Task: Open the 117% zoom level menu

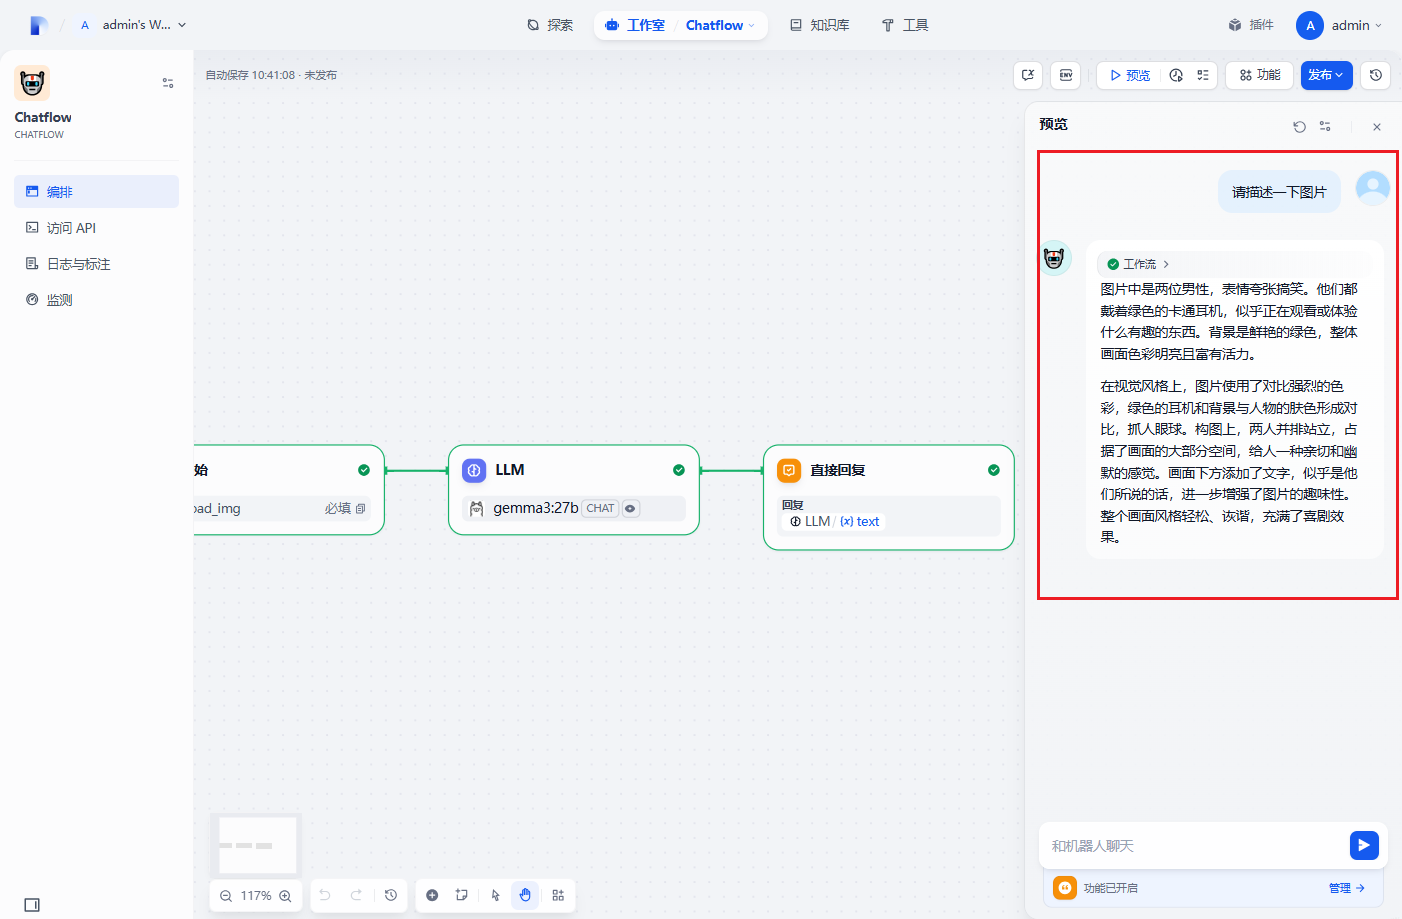Action: click(256, 896)
